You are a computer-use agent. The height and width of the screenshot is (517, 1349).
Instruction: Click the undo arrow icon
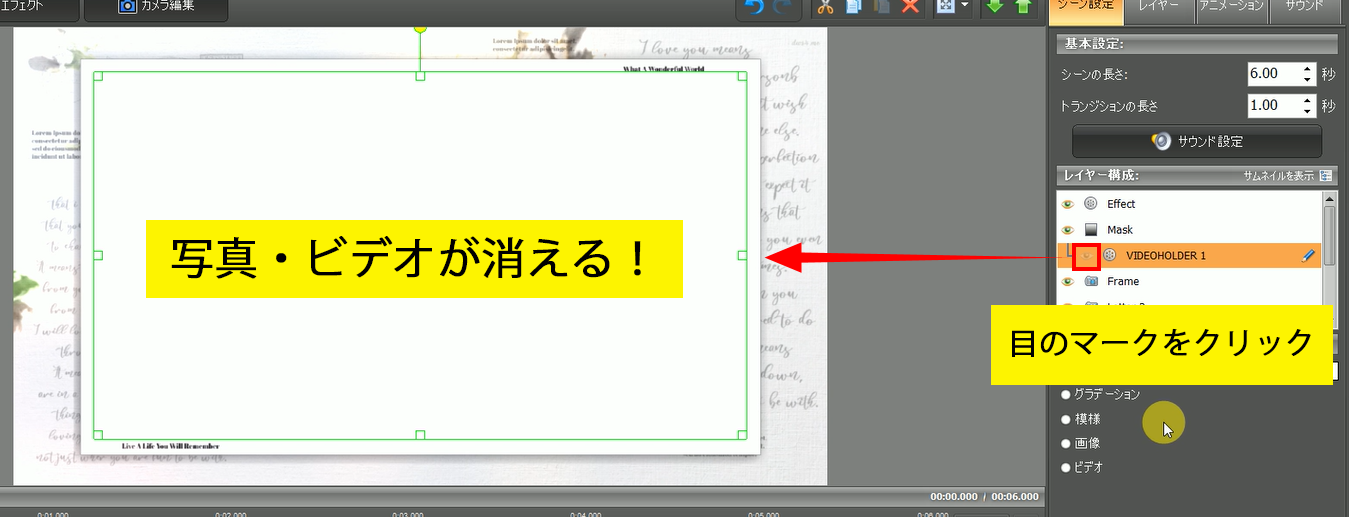coord(752,7)
